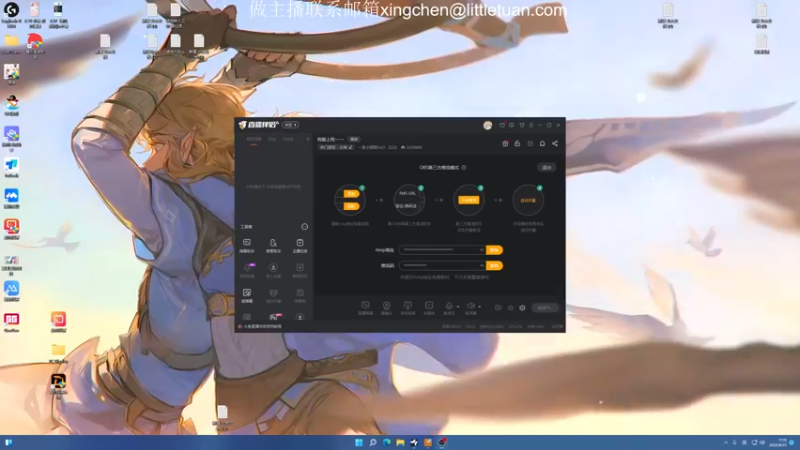Click the FMS URL step two circle
The width and height of the screenshot is (800, 450).
pos(409,200)
